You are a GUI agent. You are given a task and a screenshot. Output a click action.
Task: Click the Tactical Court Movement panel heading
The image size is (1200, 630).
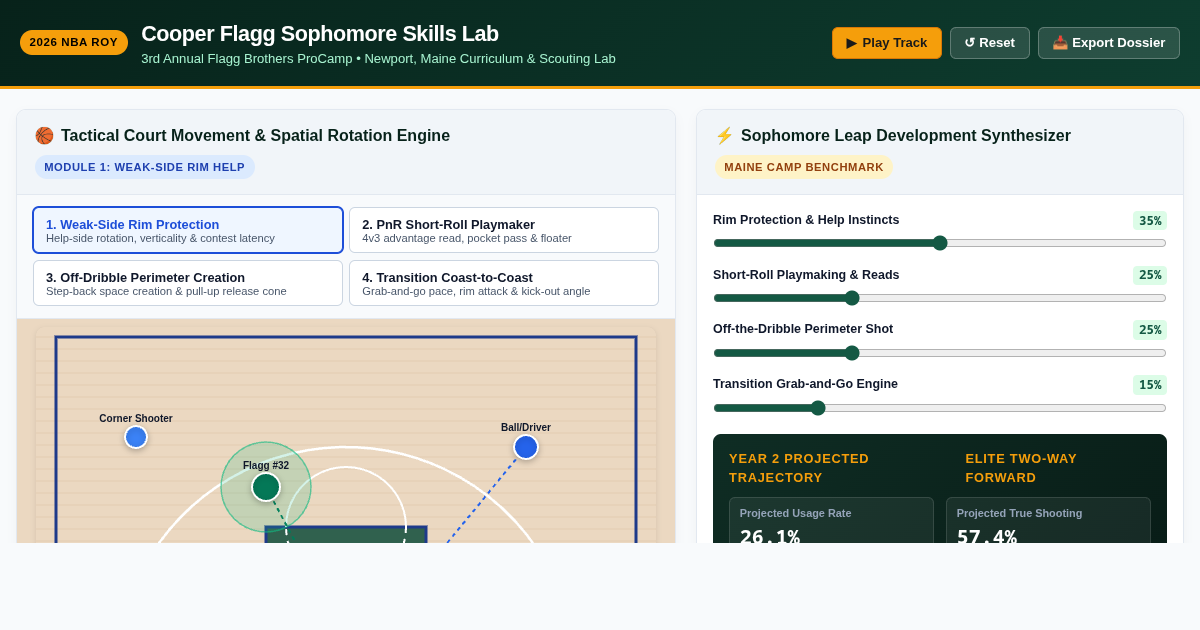coord(255,136)
